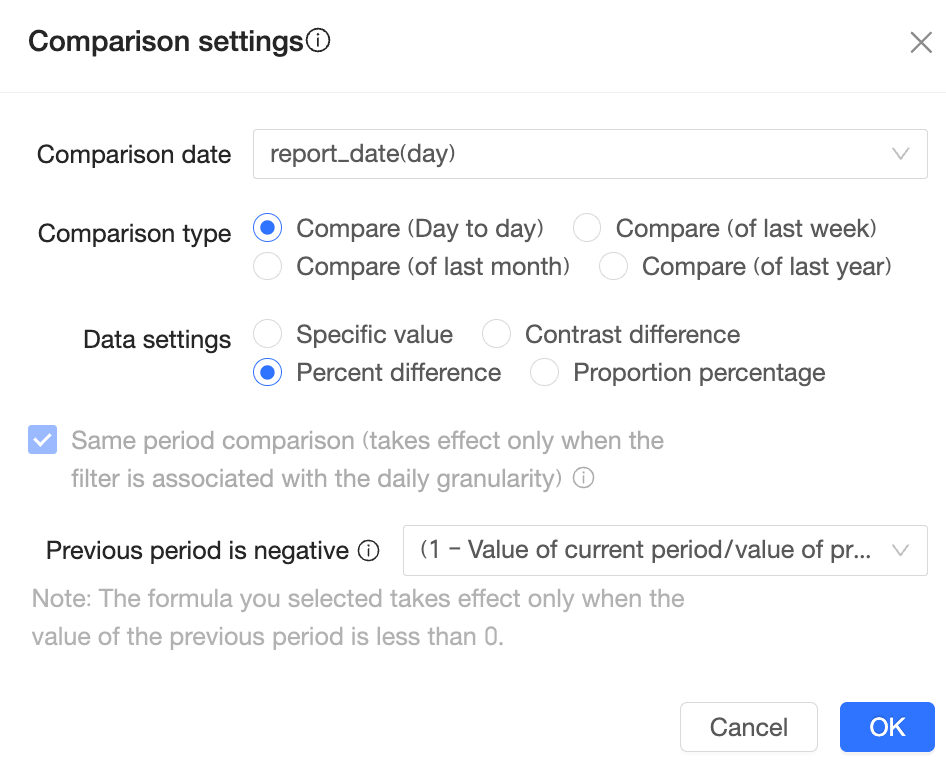Toggle the Same period comparison checkbox
This screenshot has width=946, height=768.
tap(43, 440)
